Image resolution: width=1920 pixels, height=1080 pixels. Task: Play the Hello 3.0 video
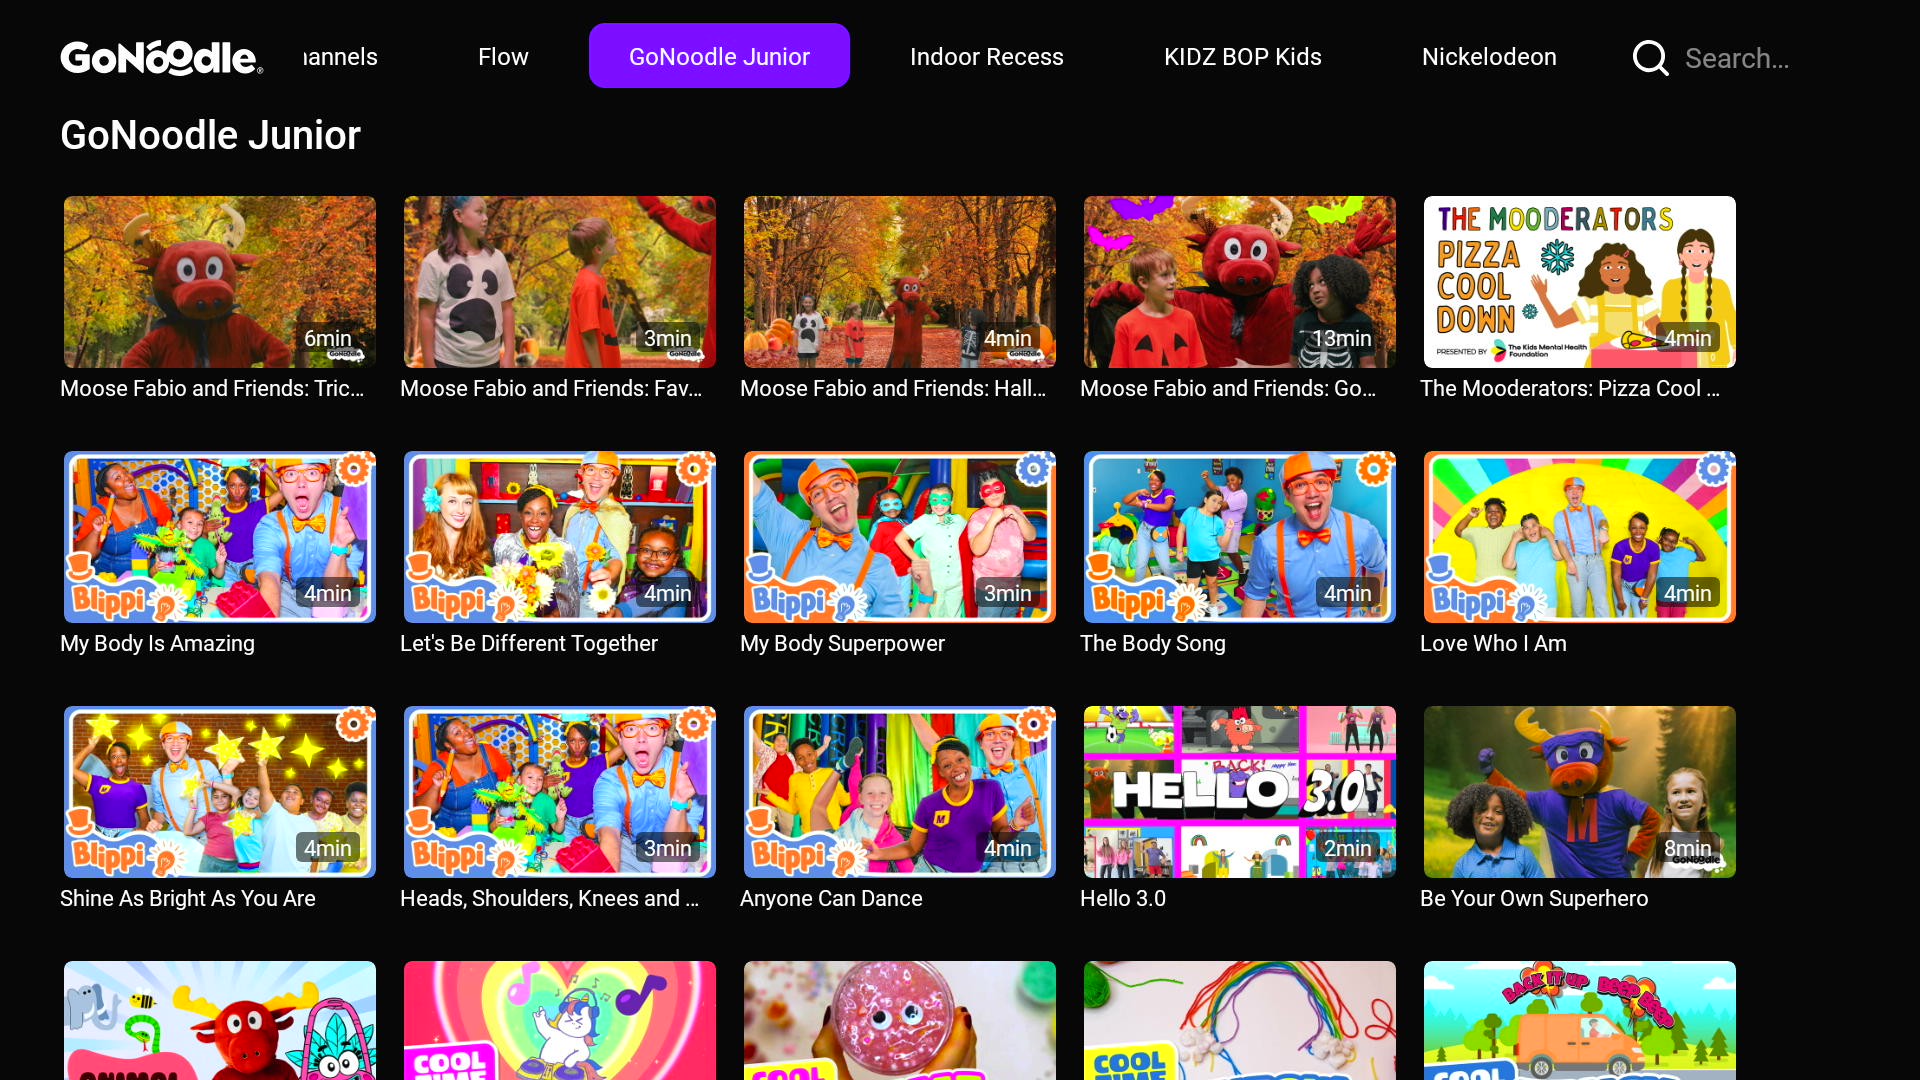pyautogui.click(x=1239, y=791)
